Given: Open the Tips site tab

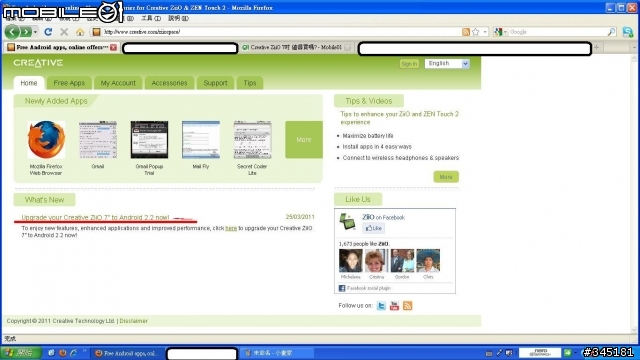Looking at the screenshot, I should (250, 83).
